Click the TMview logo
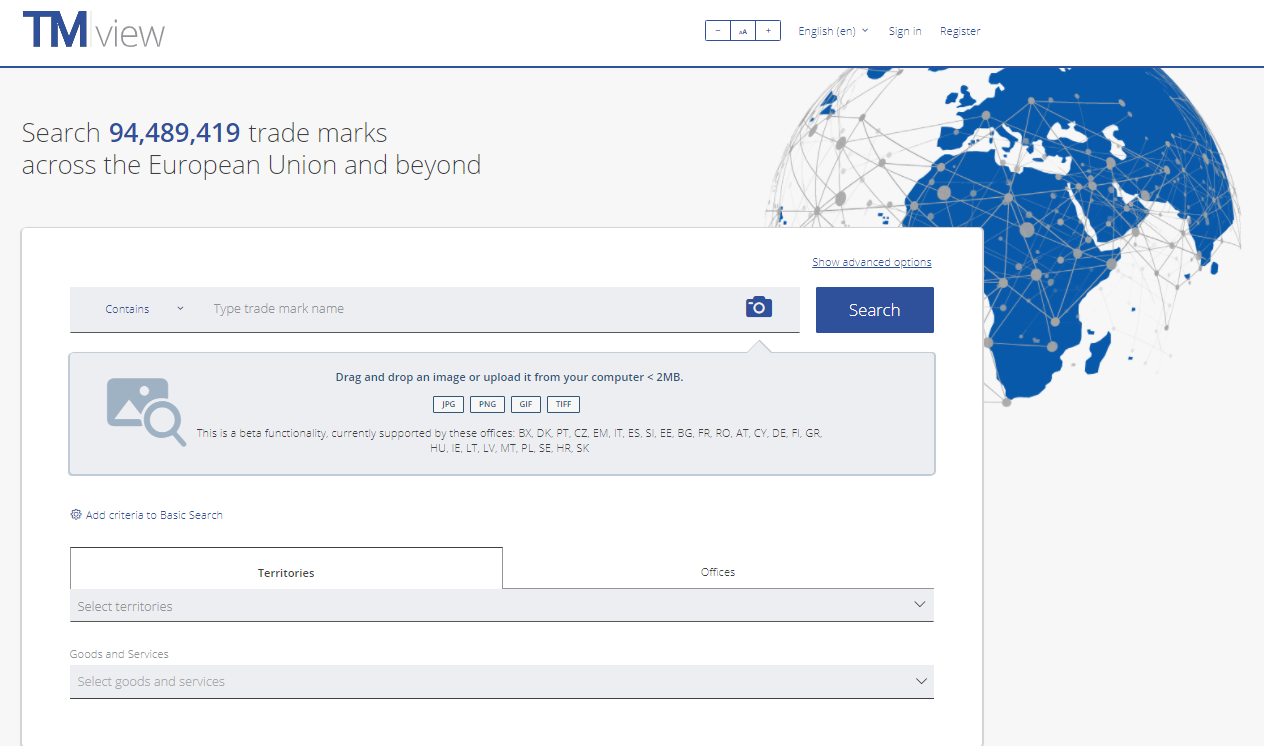1264x746 pixels. (94, 31)
